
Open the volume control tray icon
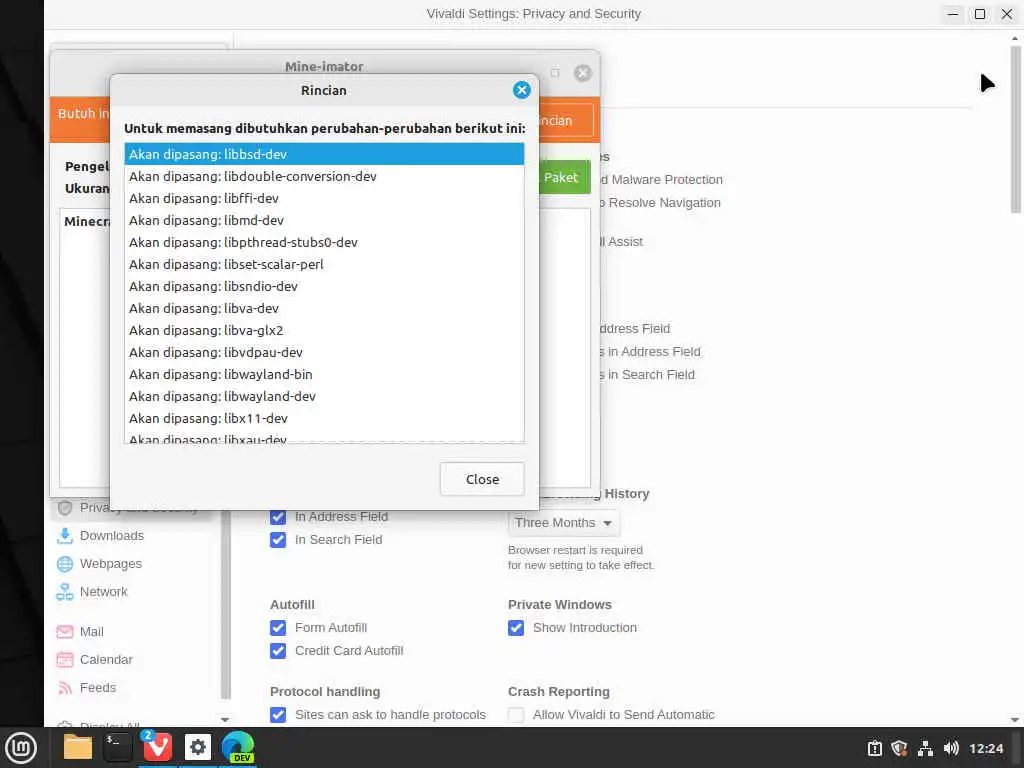coord(951,748)
